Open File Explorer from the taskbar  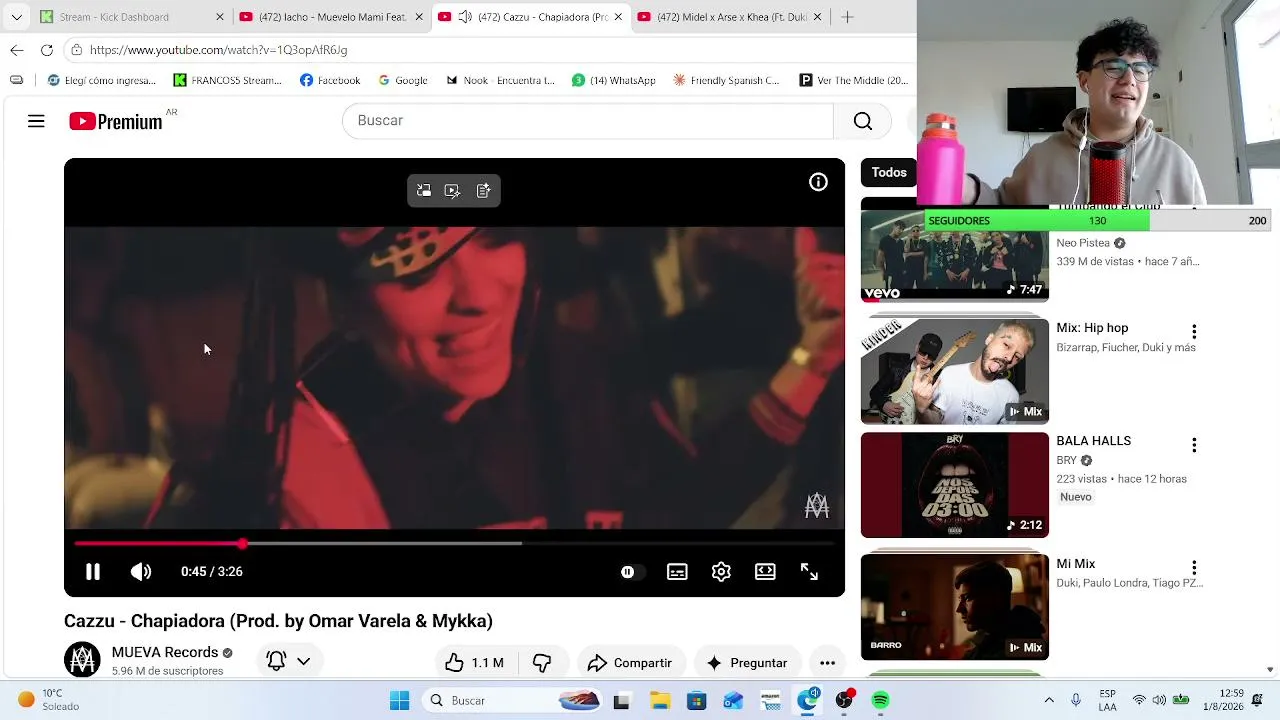tap(659, 701)
